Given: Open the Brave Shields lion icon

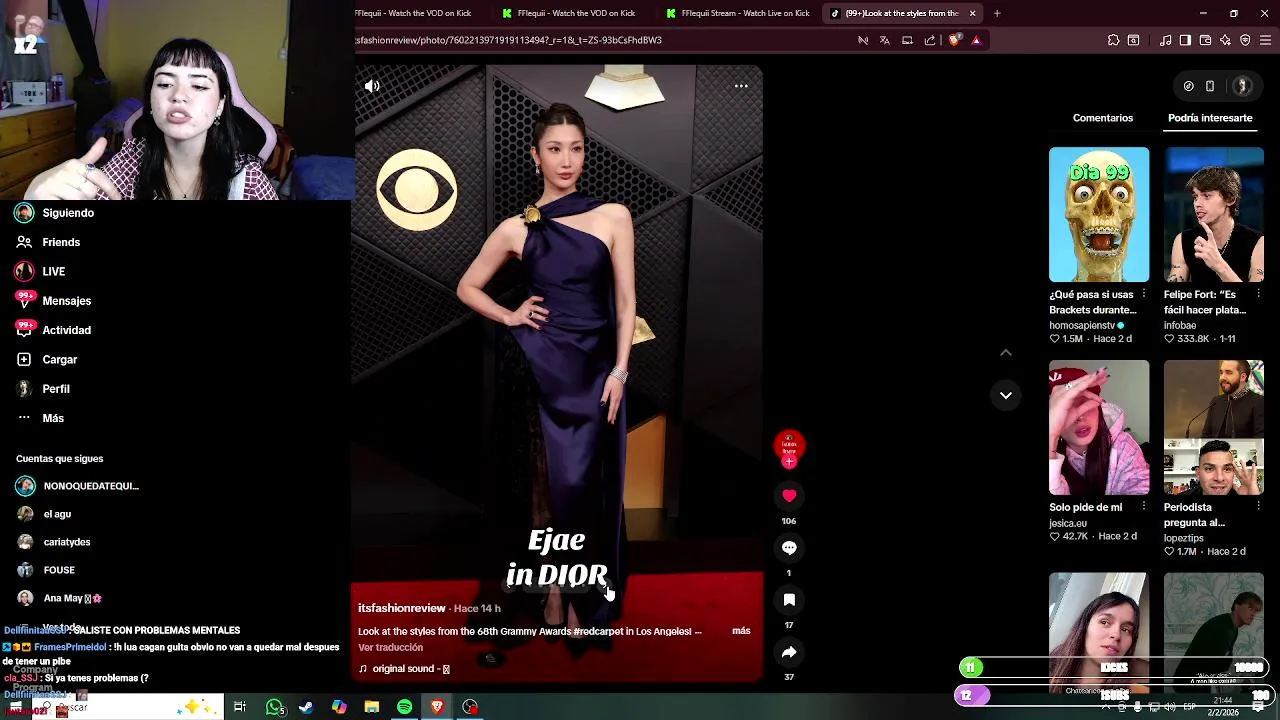Looking at the screenshot, I should coord(954,40).
